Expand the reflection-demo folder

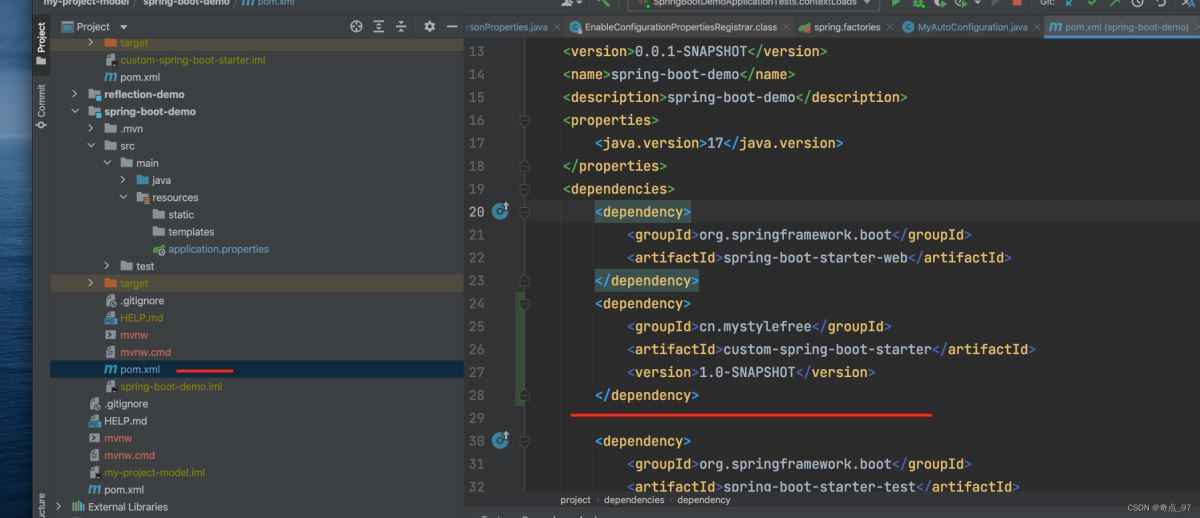tap(75, 94)
